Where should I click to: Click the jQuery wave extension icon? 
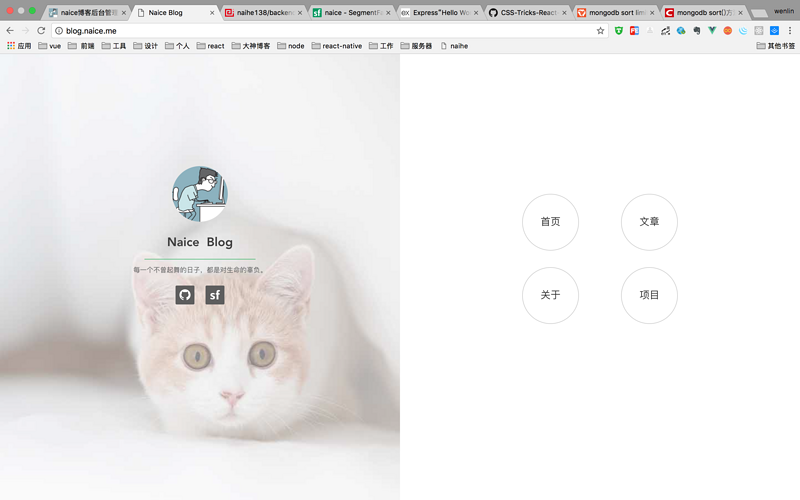[x=743, y=31]
